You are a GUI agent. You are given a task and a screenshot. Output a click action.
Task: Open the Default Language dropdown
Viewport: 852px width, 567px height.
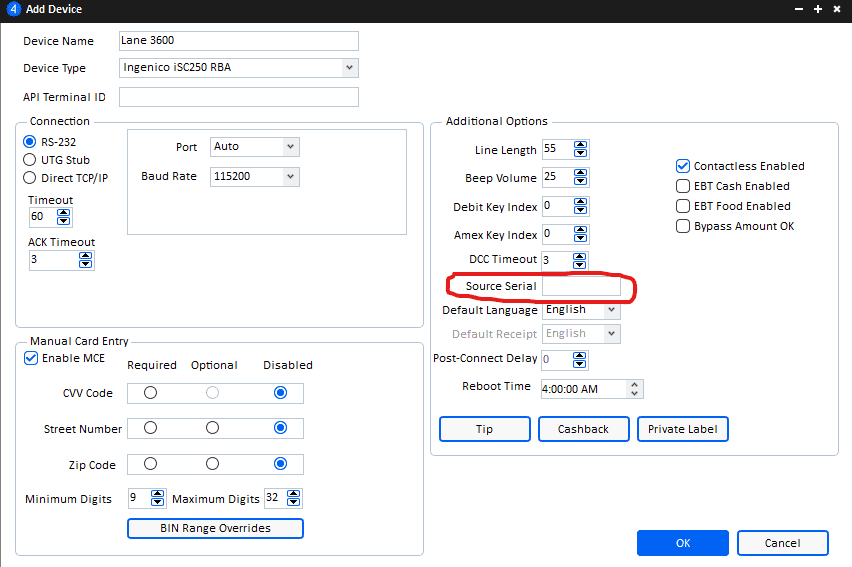(610, 310)
